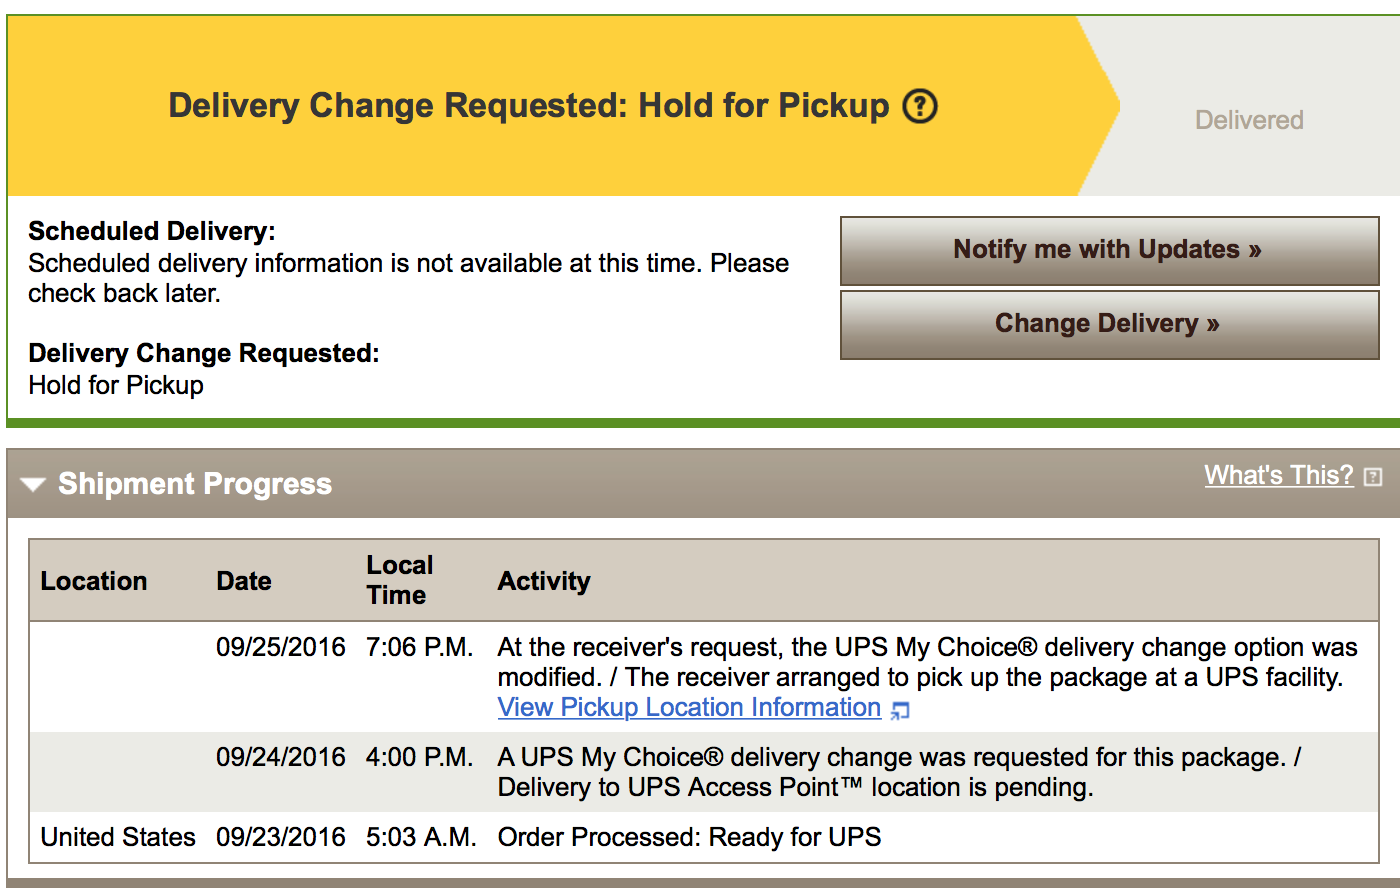Image resolution: width=1400 pixels, height=888 pixels.
Task: Click the Shipment Progress heading text
Action: tap(195, 484)
